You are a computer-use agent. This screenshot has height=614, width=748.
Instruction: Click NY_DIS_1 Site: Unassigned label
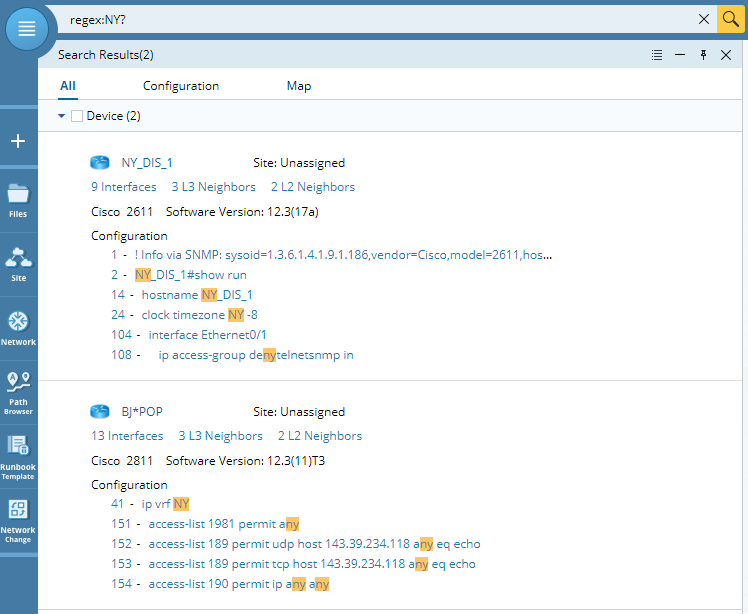pos(299,163)
